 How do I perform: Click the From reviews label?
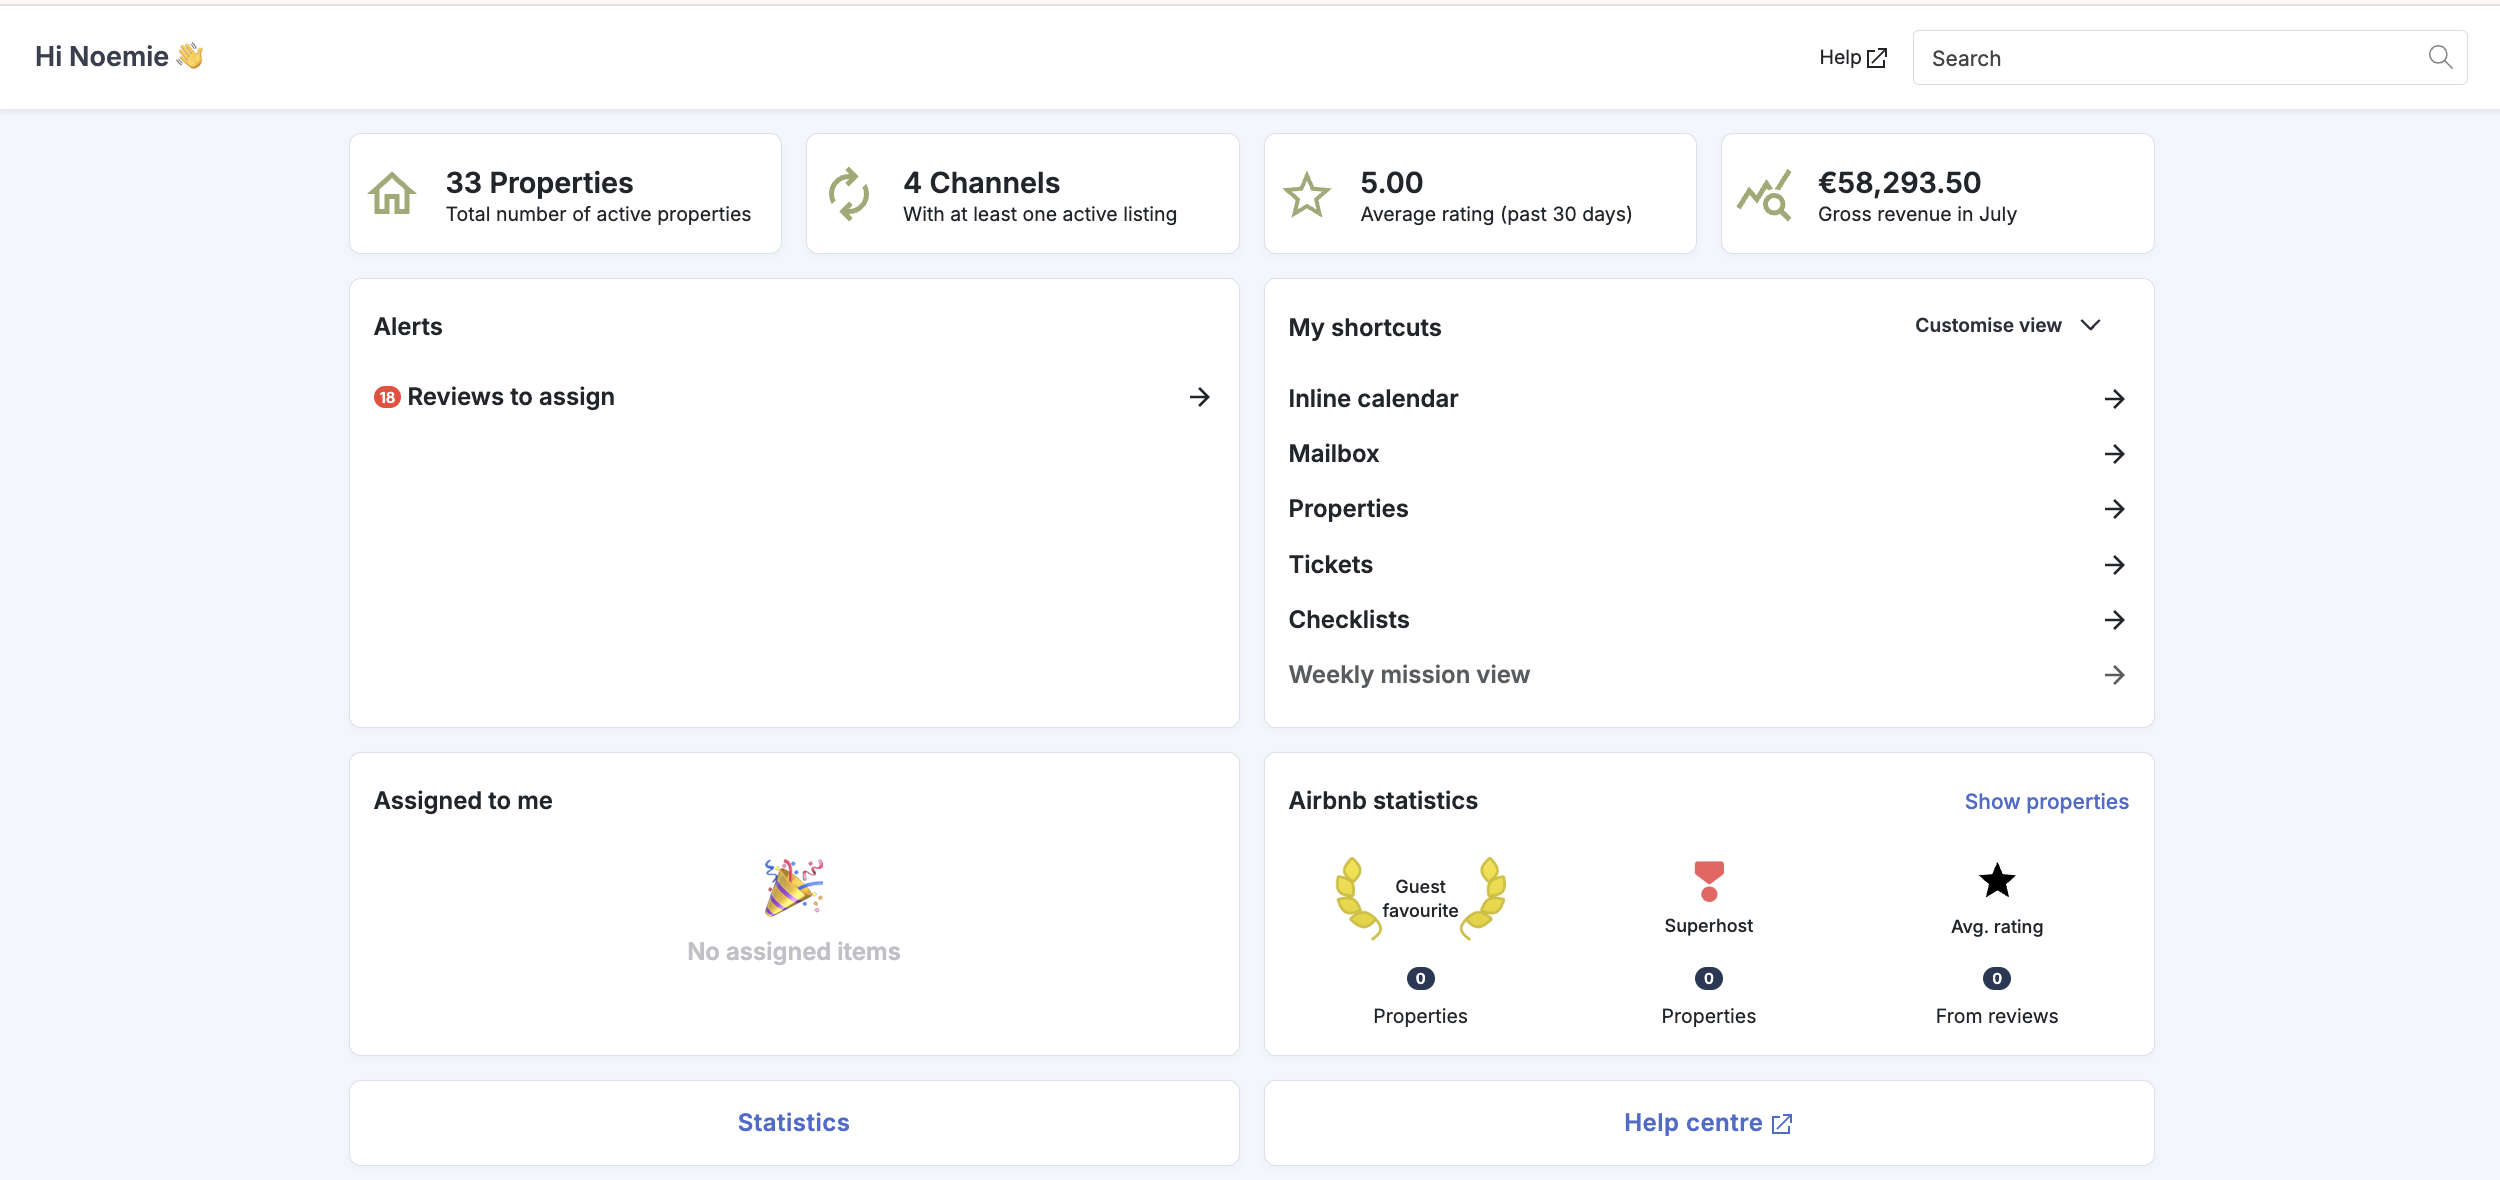tap(1997, 1016)
